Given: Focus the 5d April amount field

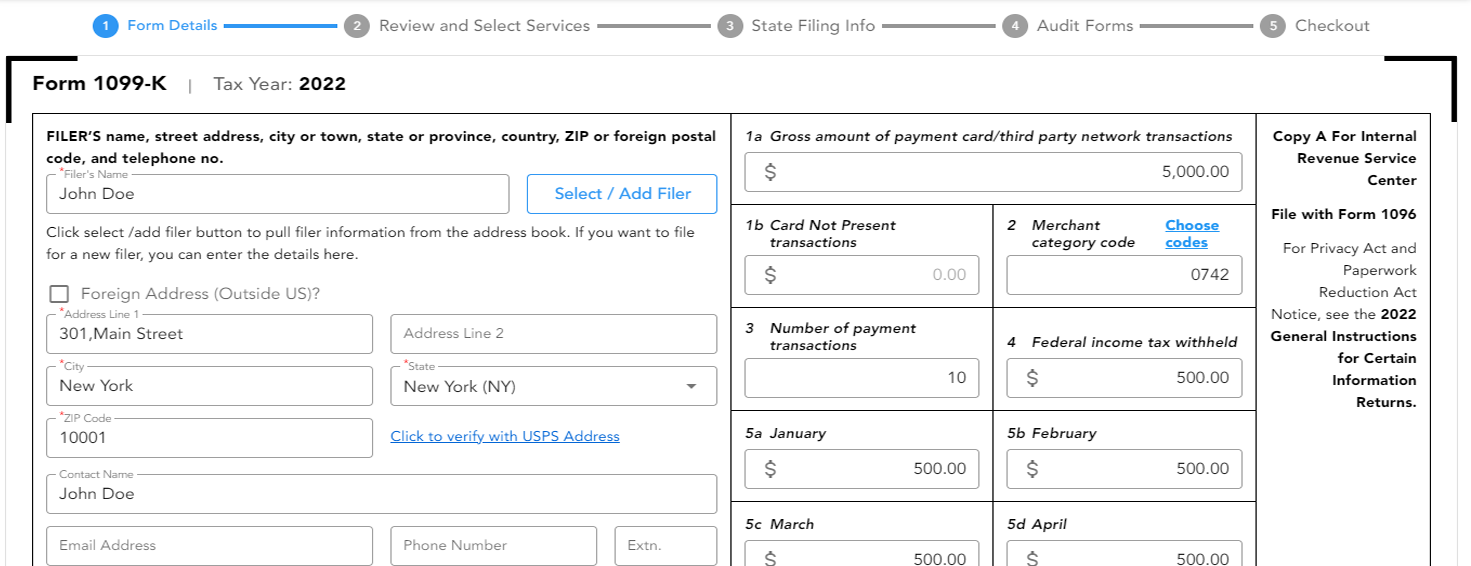Looking at the screenshot, I should [x=1124, y=553].
